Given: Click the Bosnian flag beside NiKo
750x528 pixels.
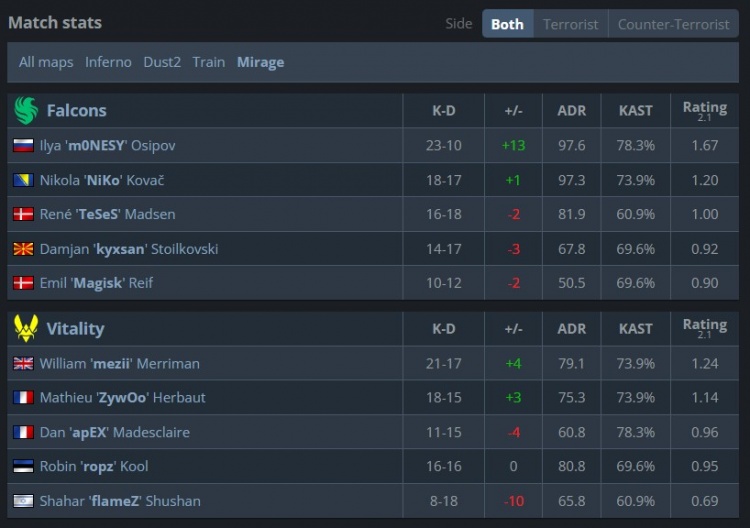Looking at the screenshot, I should pyautogui.click(x=23, y=180).
